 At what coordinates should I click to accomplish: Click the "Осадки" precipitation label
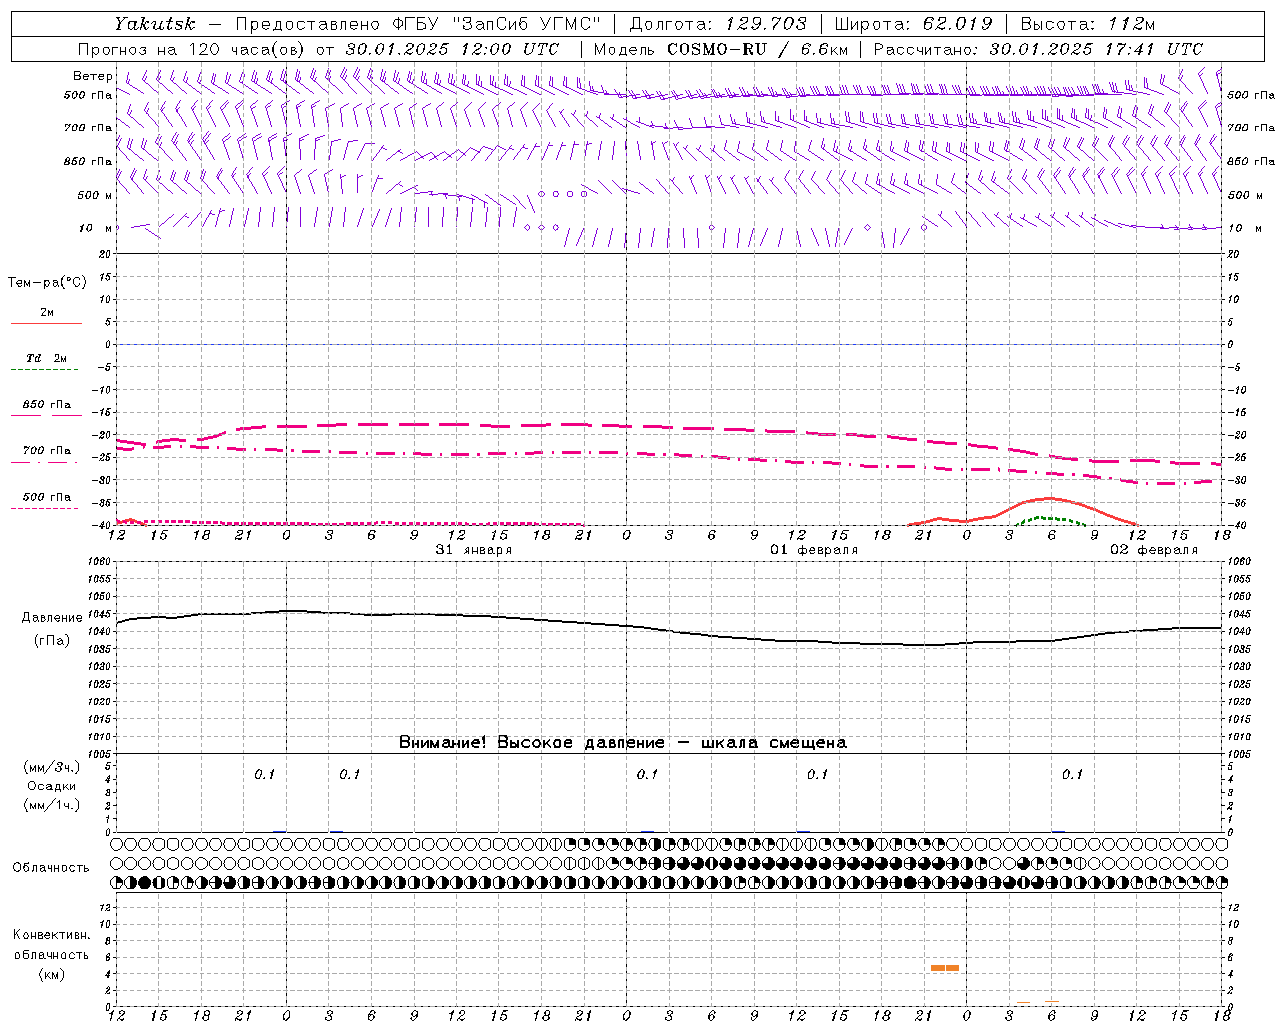[x=51, y=786]
